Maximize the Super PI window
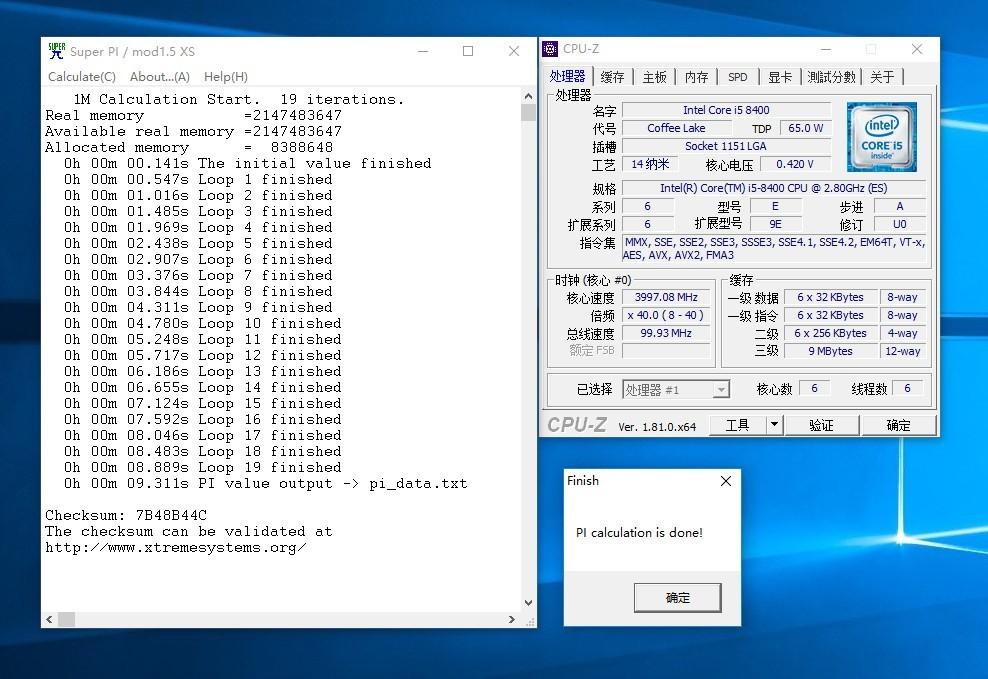 [x=468, y=51]
